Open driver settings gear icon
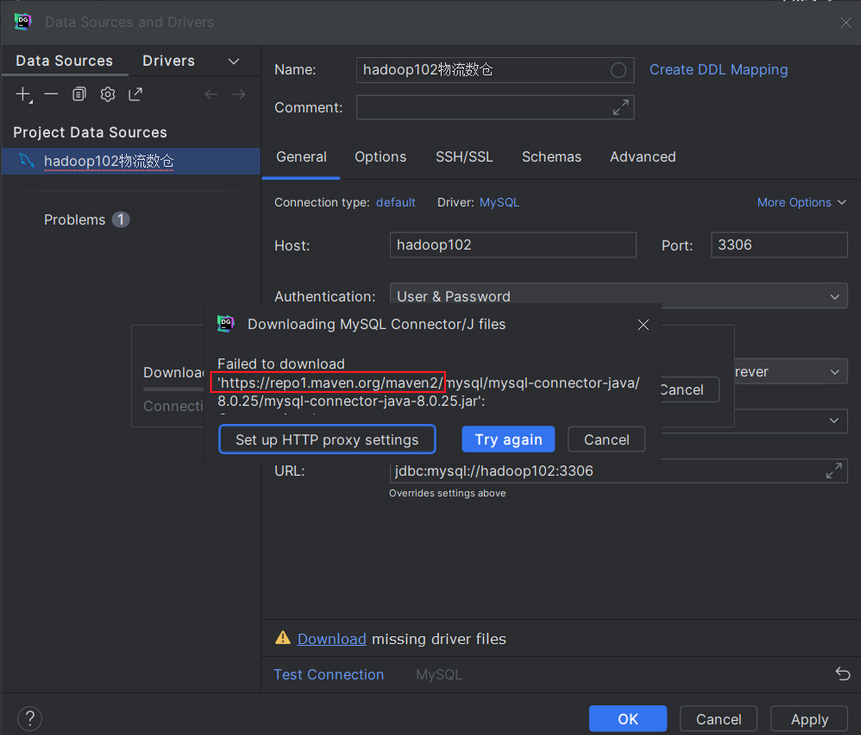Image resolution: width=861 pixels, height=735 pixels. coord(108,94)
